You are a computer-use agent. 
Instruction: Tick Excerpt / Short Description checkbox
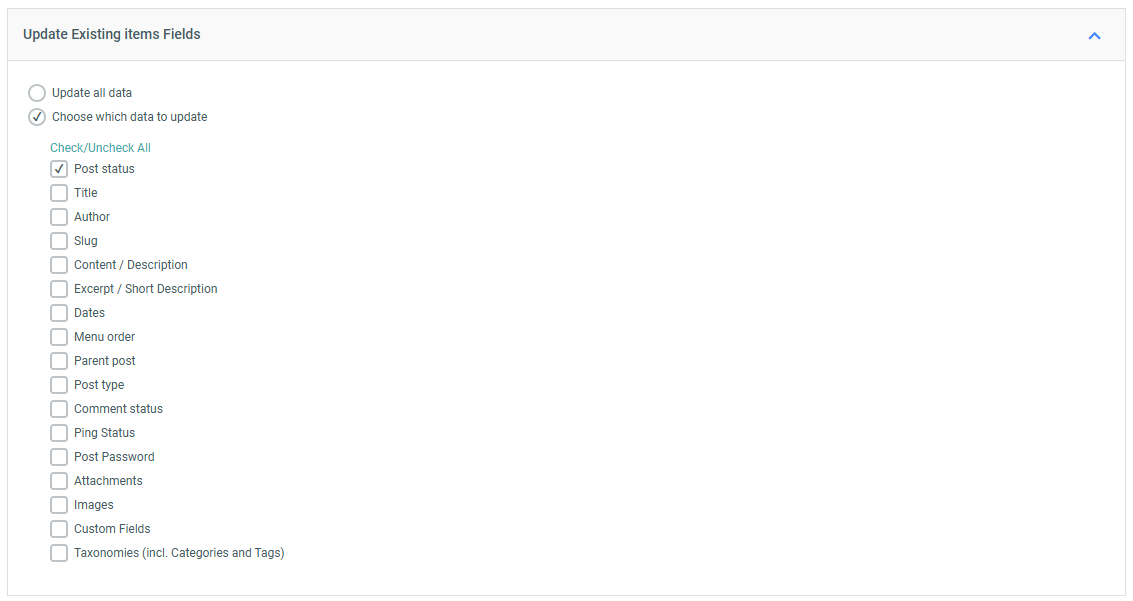[x=59, y=289]
